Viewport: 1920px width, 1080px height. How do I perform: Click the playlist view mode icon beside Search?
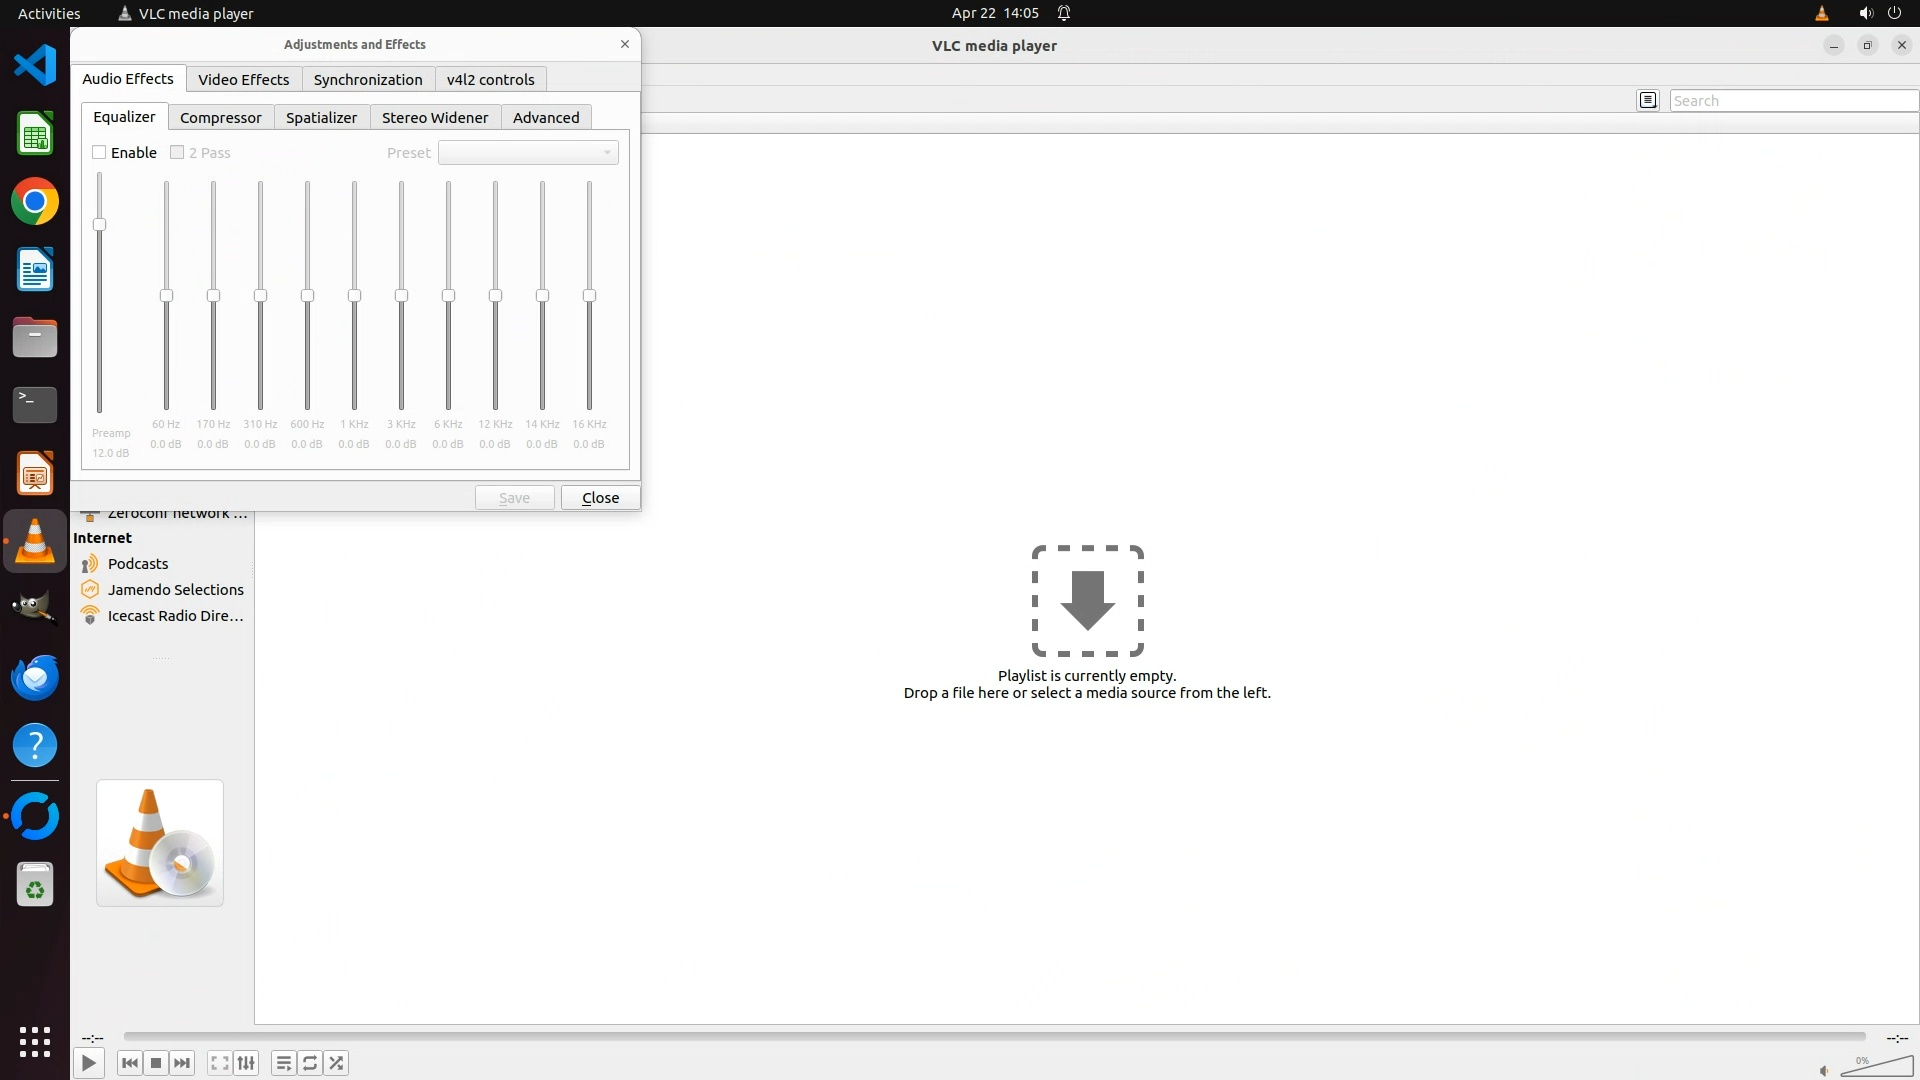[x=1648, y=100]
